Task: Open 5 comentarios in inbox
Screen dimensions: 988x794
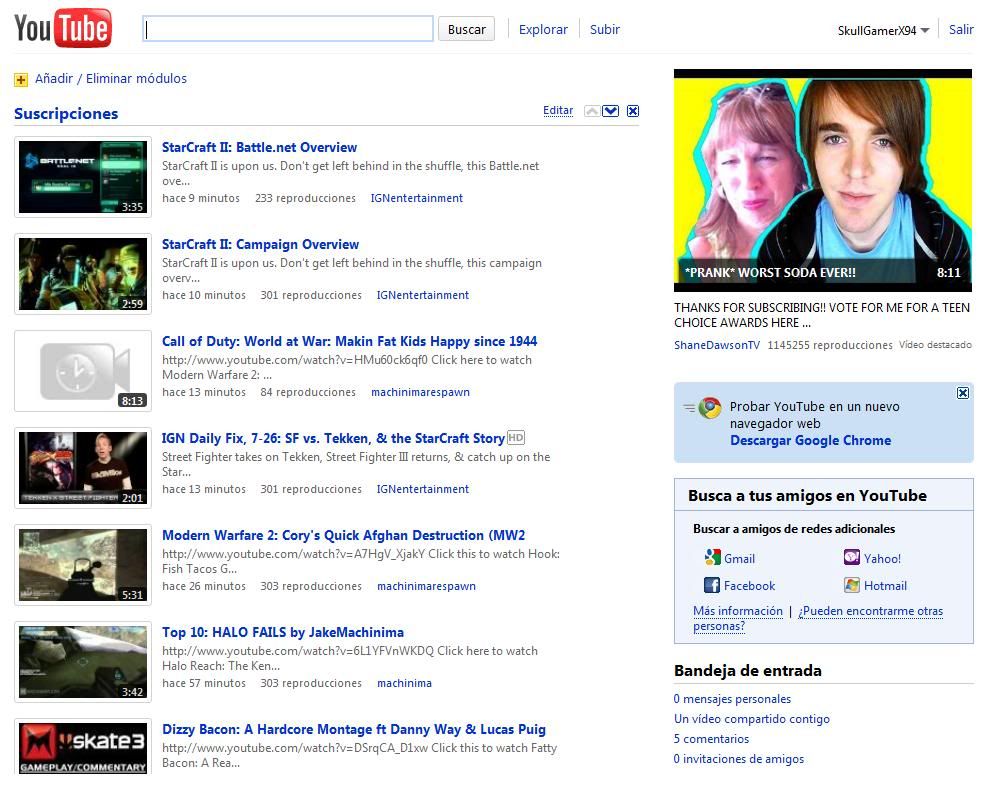Action: click(x=711, y=739)
